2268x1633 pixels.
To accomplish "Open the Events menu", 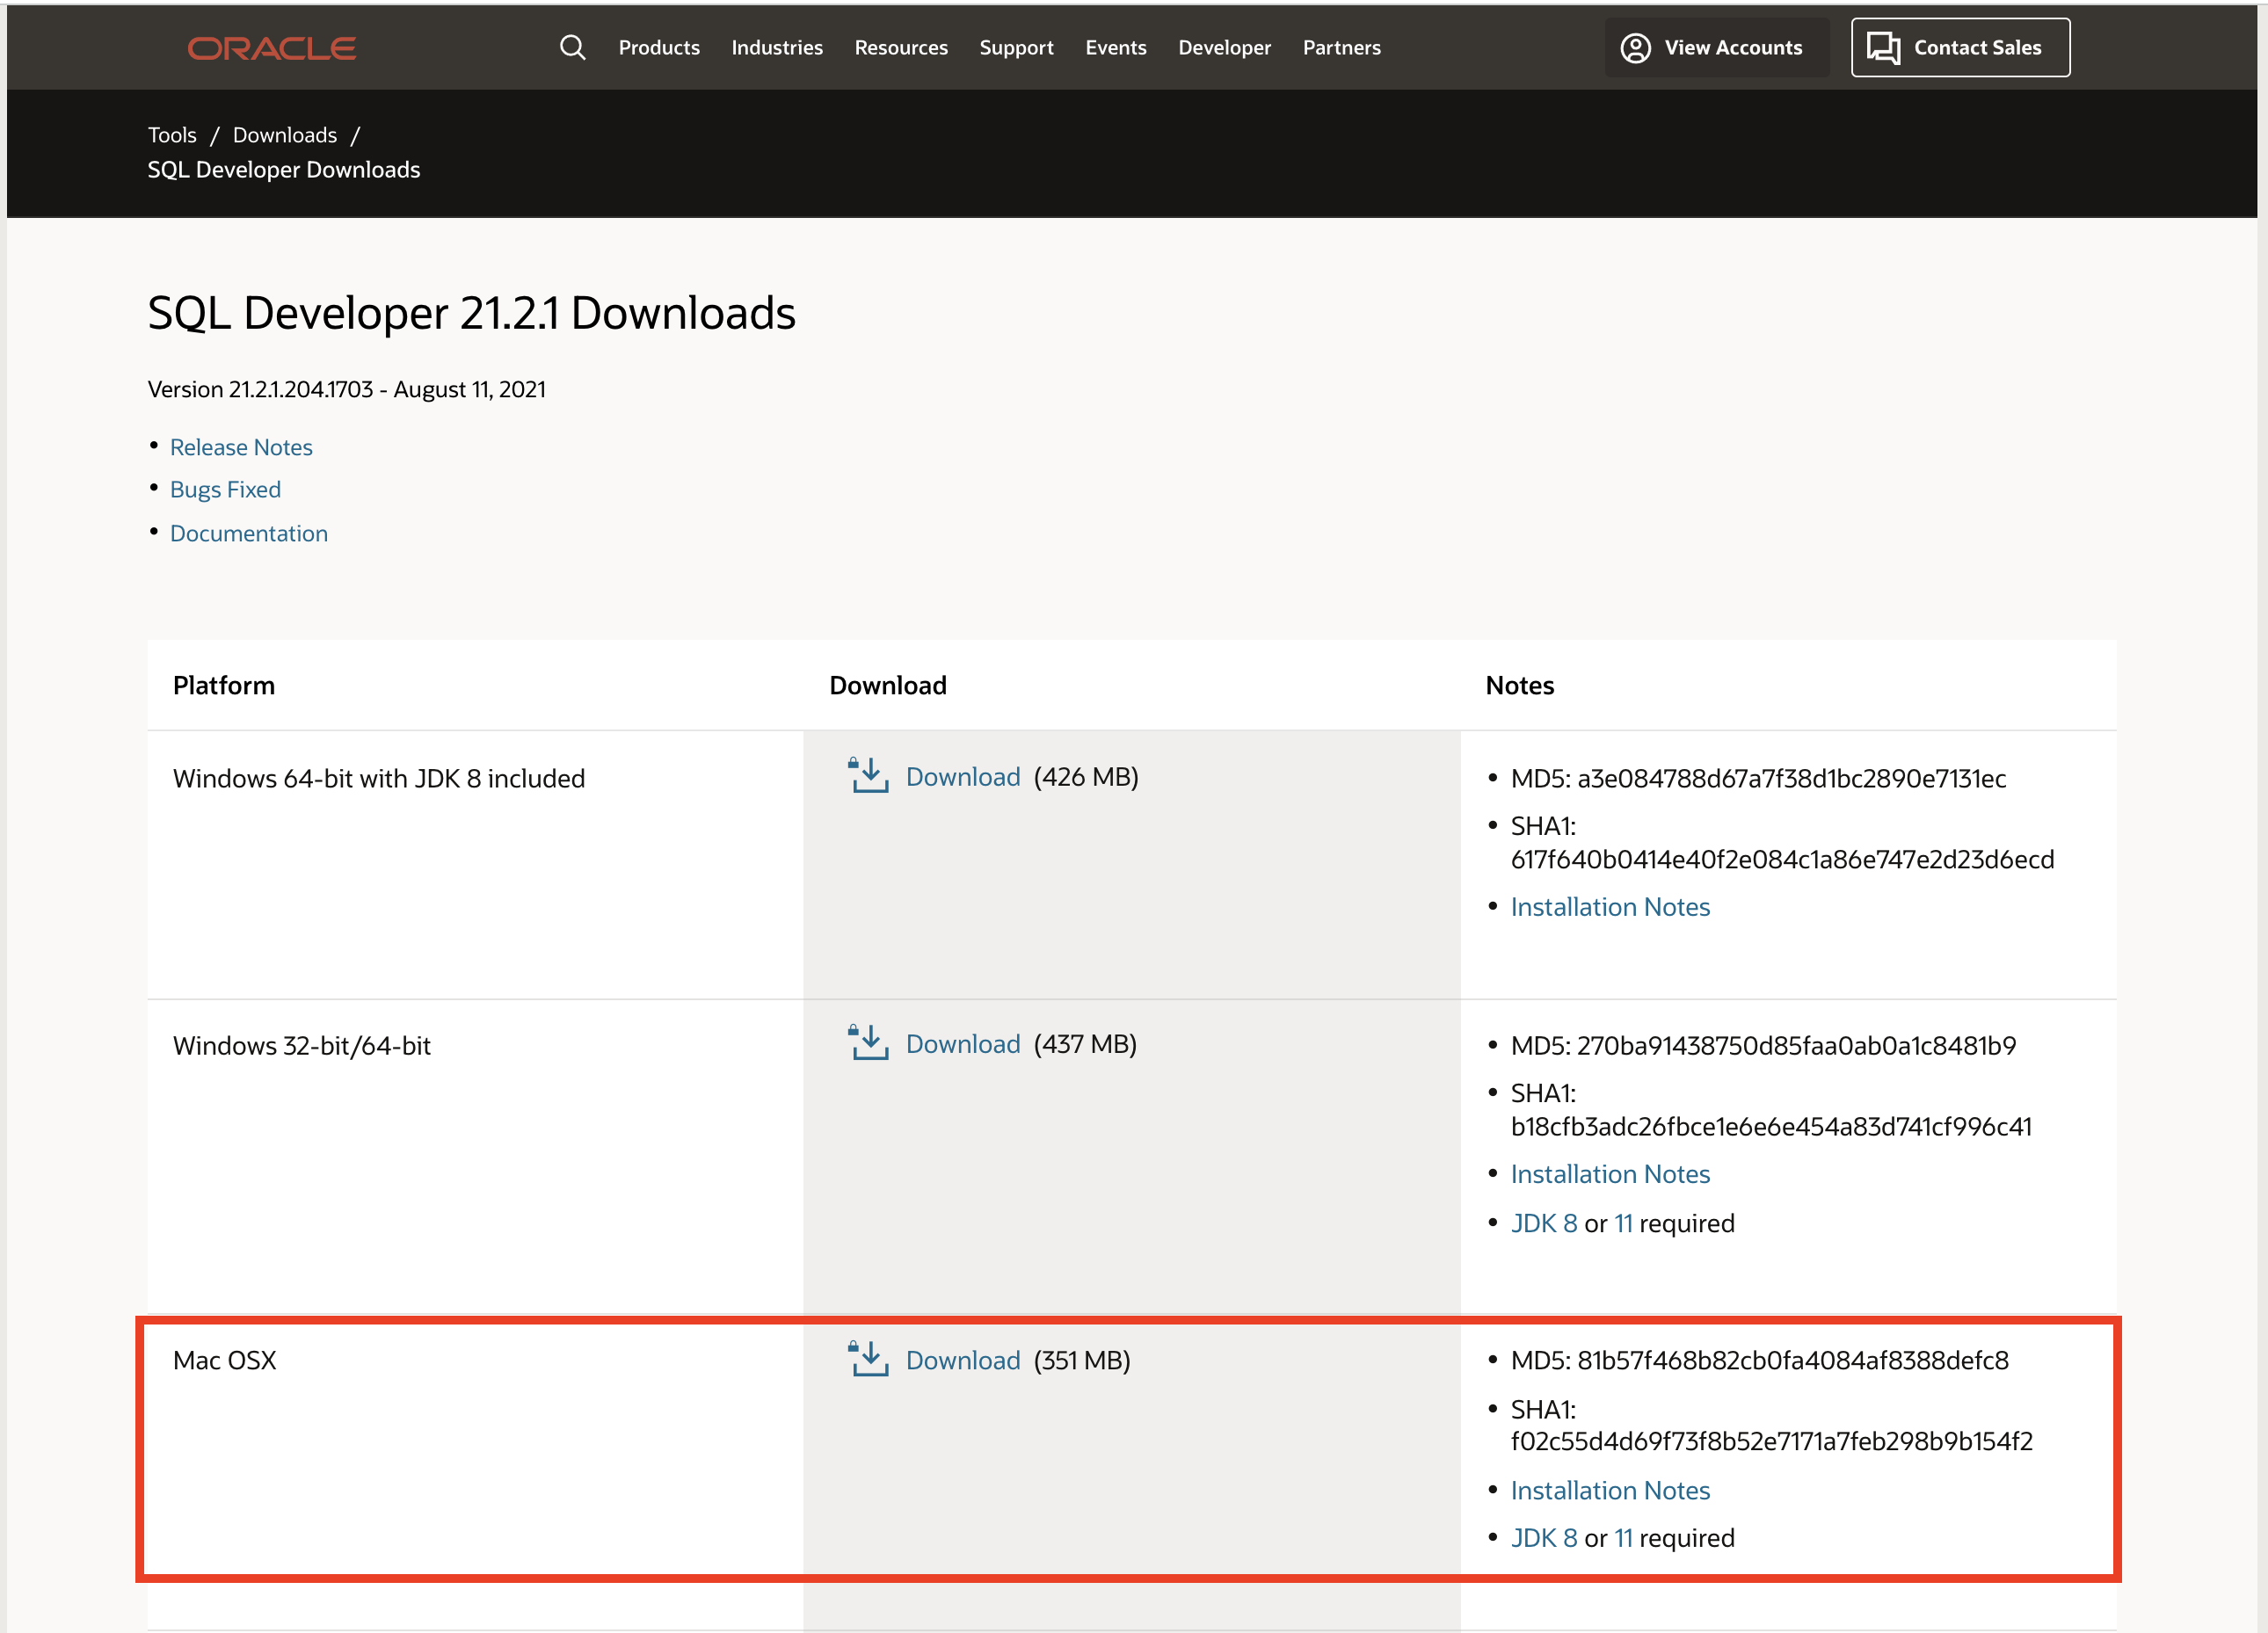I will [x=1116, y=47].
